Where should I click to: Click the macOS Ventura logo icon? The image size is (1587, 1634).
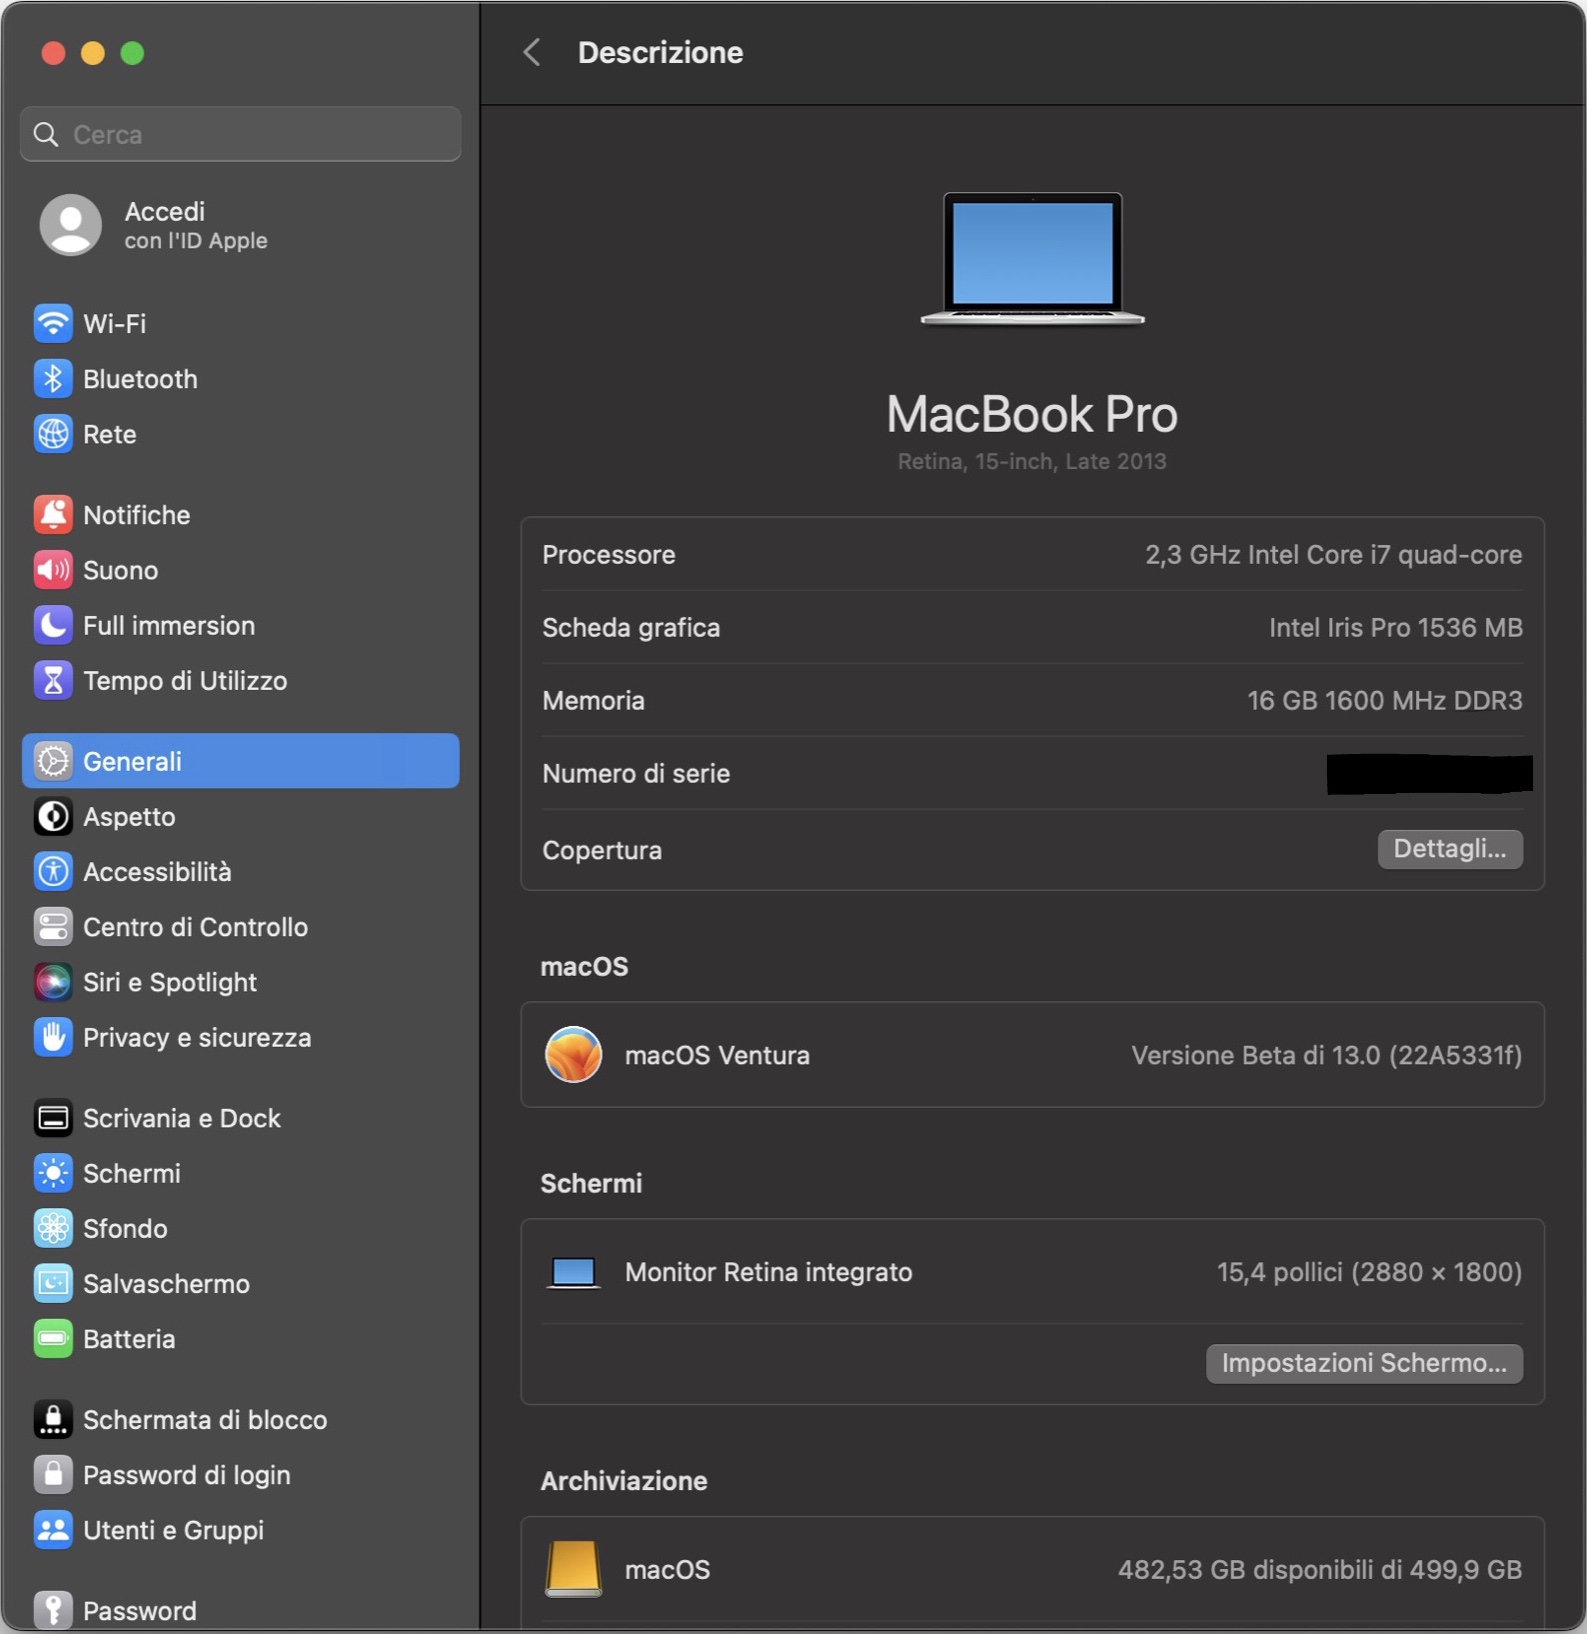573,1055
